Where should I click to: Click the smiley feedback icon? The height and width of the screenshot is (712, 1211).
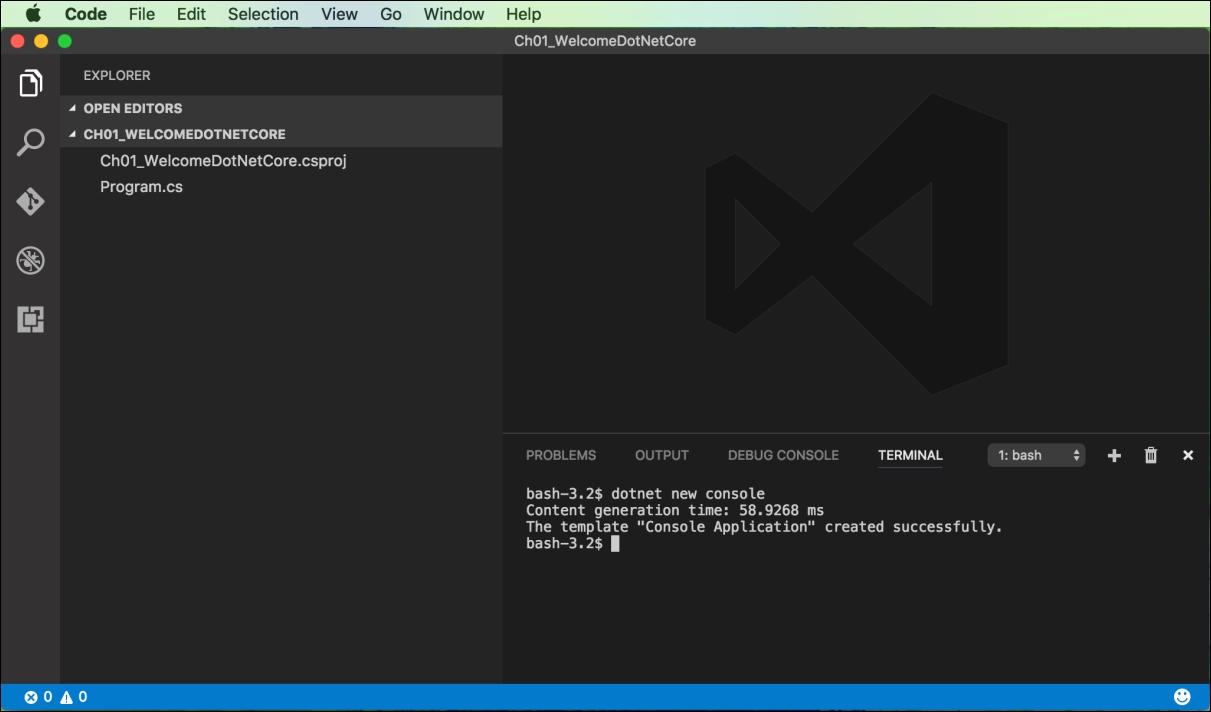tap(1183, 697)
